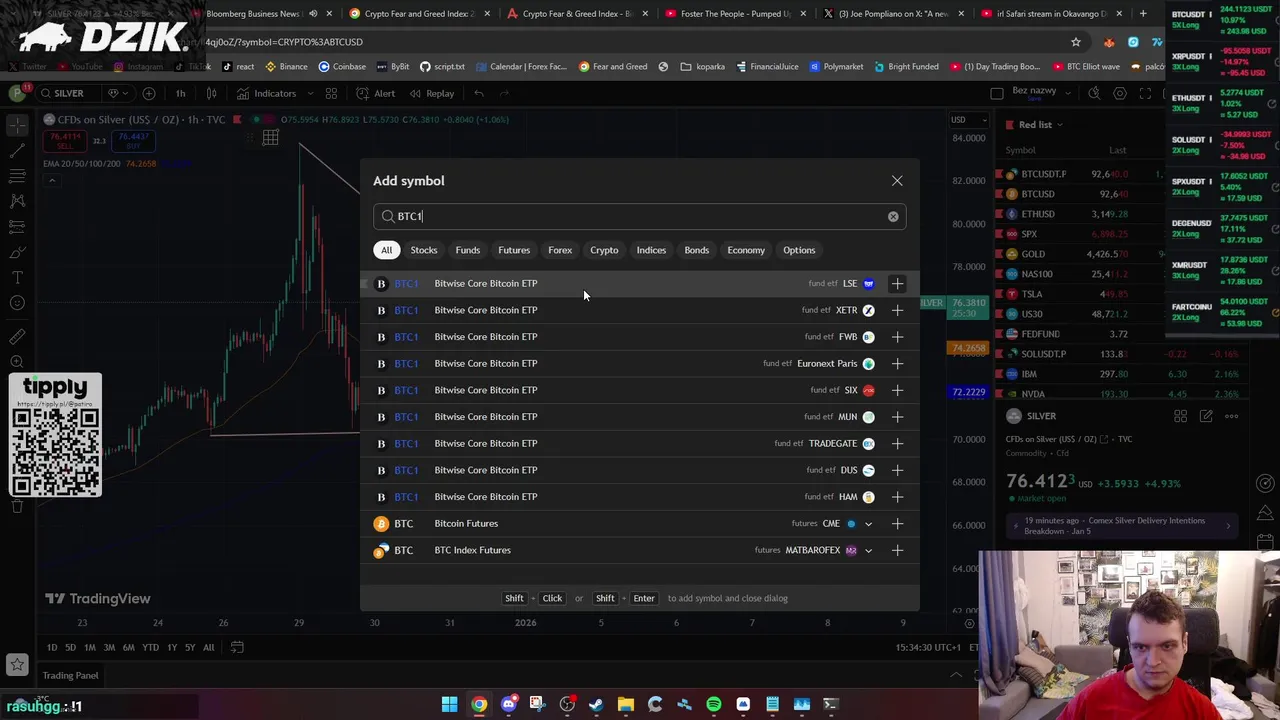
Task: Add BTC1 on LSE to watchlist
Action: point(897,284)
